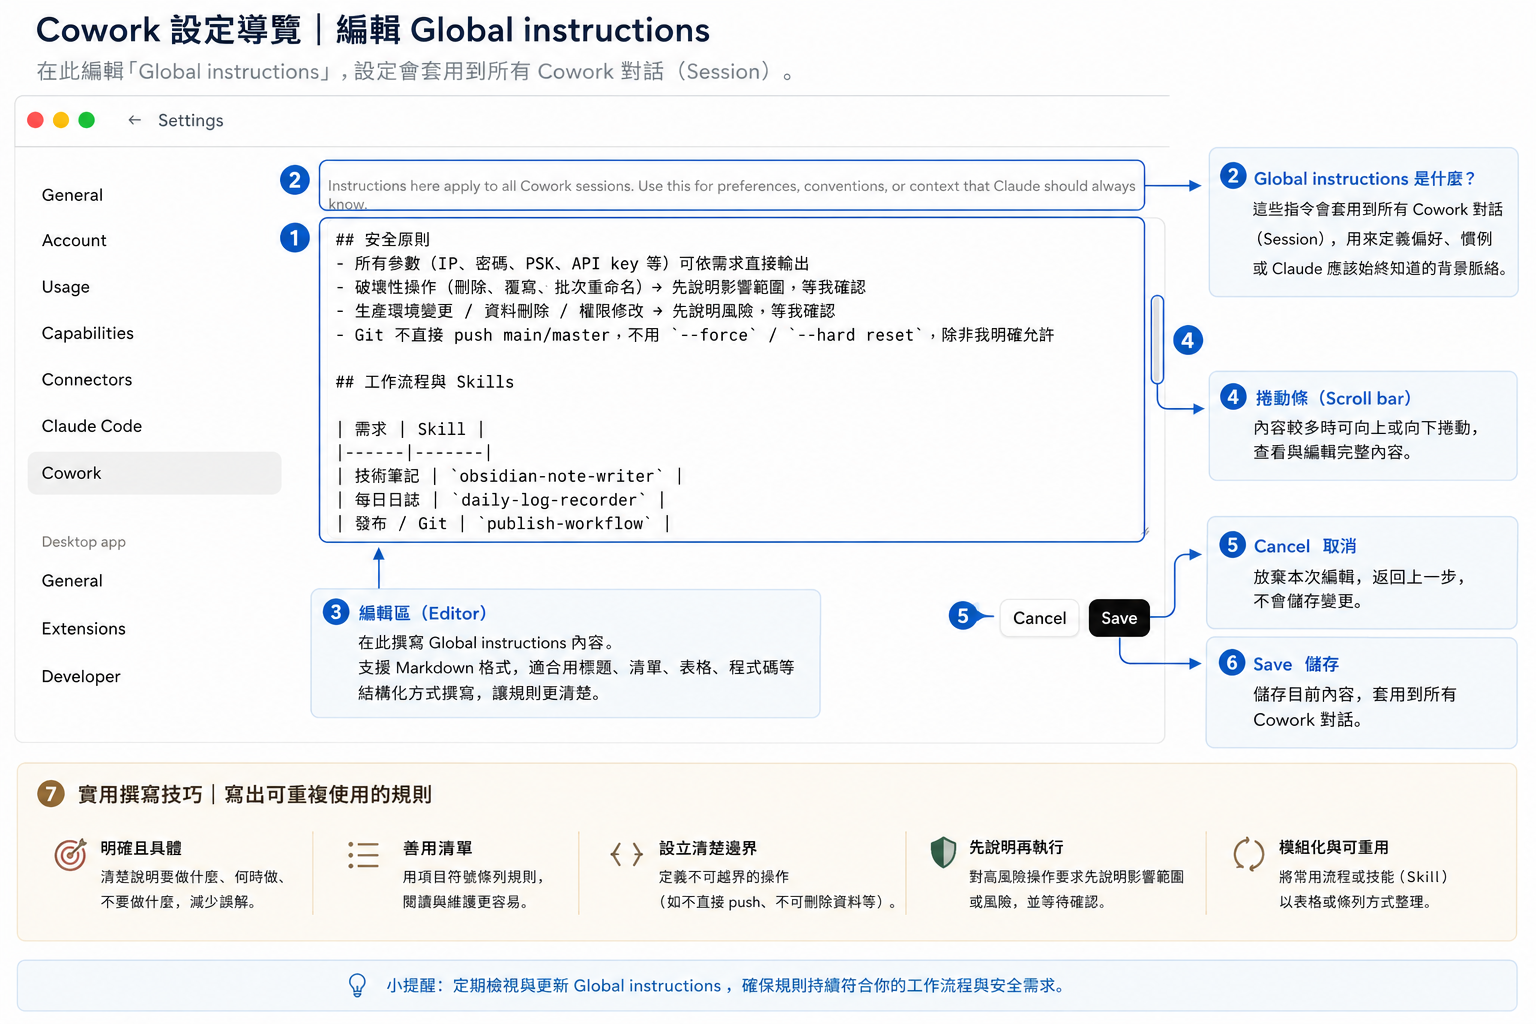Click the red close window button
1536x1024 pixels.
[35, 120]
